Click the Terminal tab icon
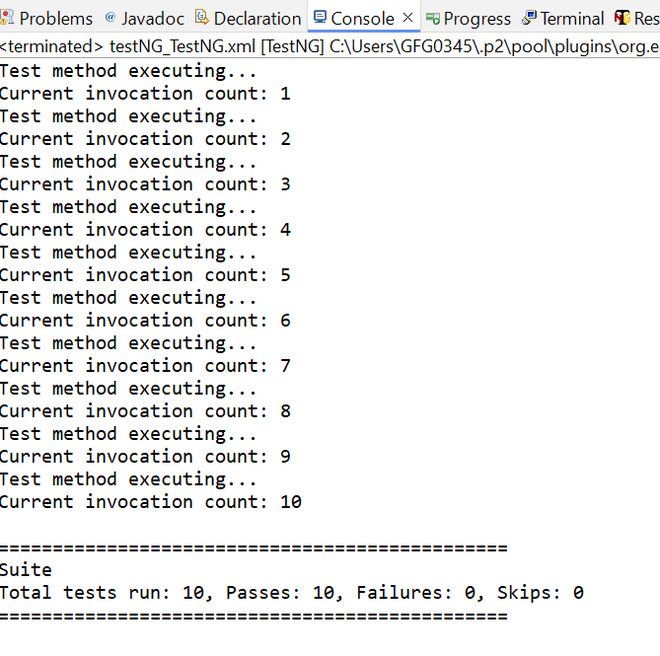 point(529,18)
